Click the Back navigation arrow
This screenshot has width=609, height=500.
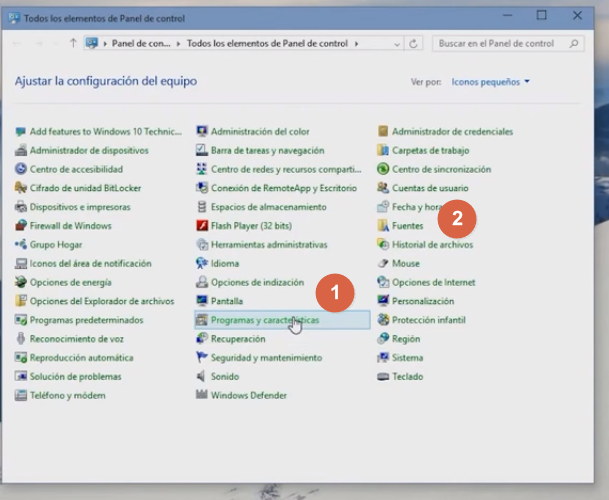click(17, 44)
